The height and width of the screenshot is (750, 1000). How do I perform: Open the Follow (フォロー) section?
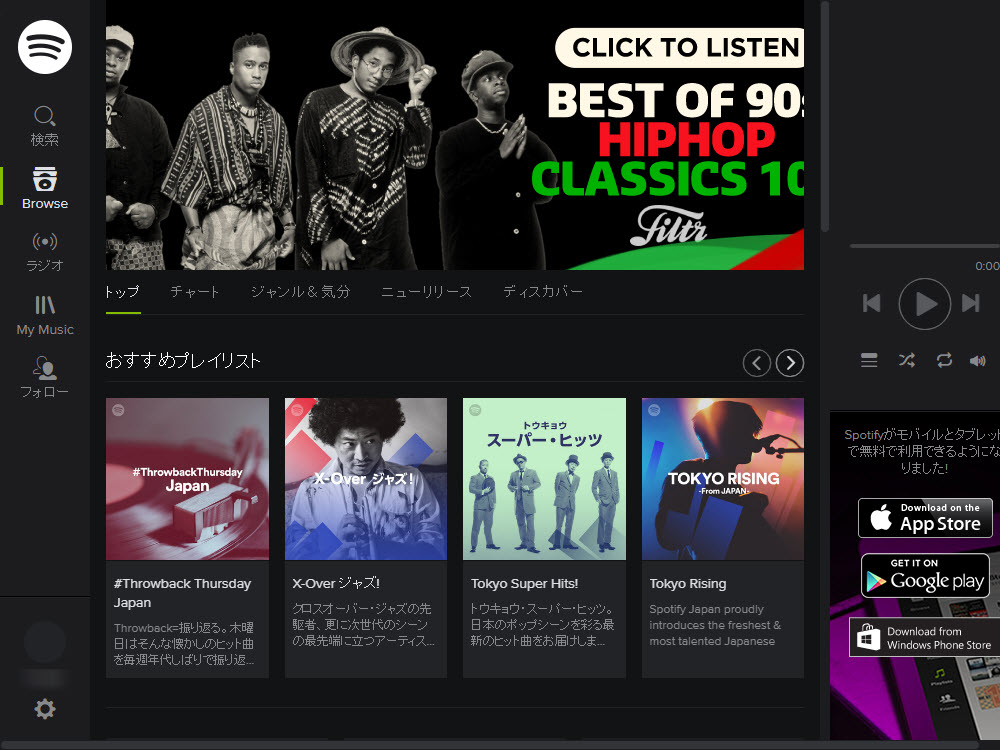(x=45, y=377)
